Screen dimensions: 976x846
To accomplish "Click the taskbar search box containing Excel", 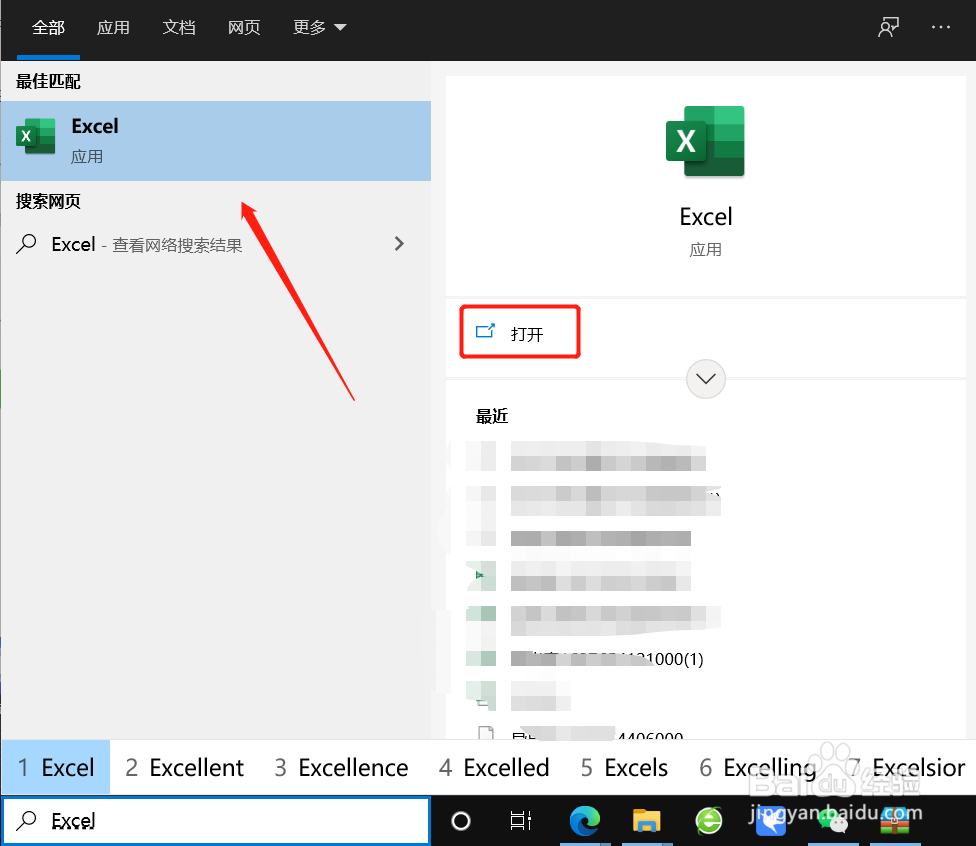I will 216,820.
